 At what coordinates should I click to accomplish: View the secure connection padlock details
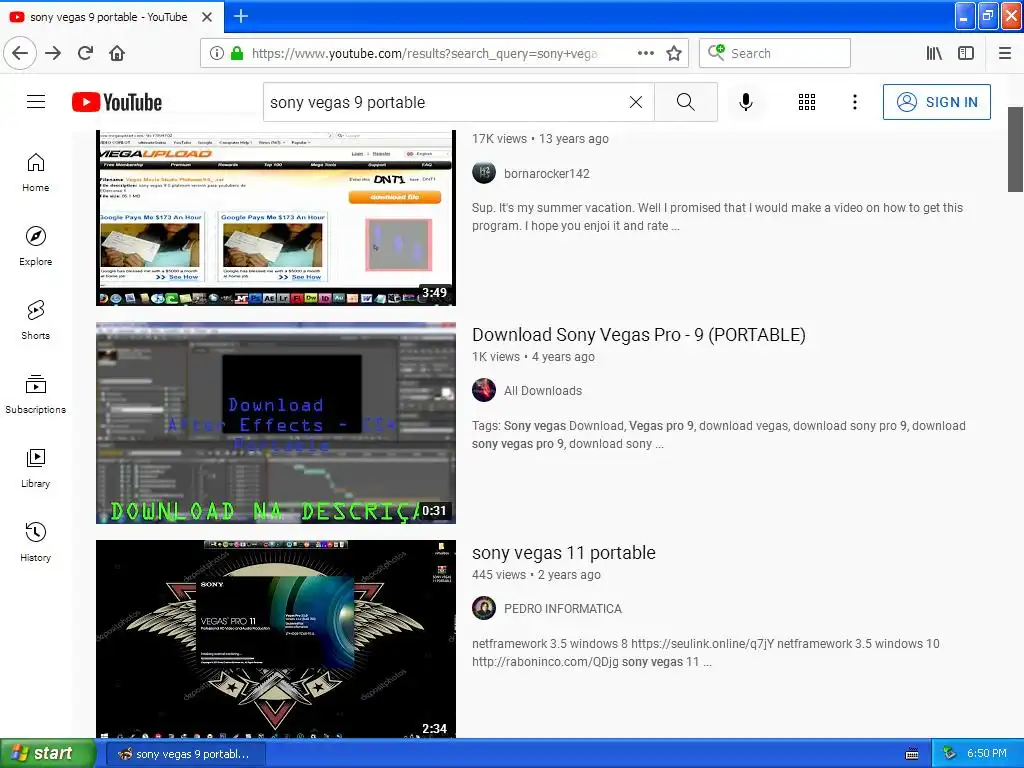(x=237, y=53)
